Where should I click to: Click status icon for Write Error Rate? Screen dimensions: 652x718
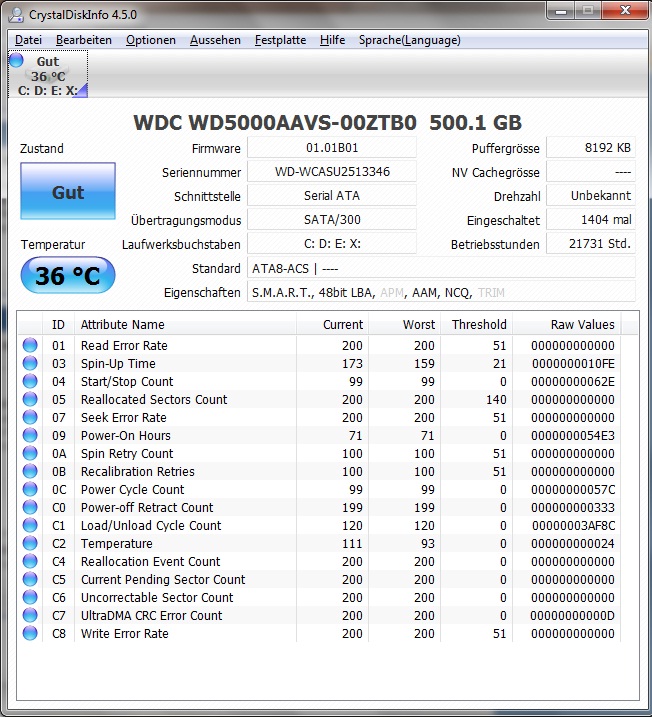point(30,633)
